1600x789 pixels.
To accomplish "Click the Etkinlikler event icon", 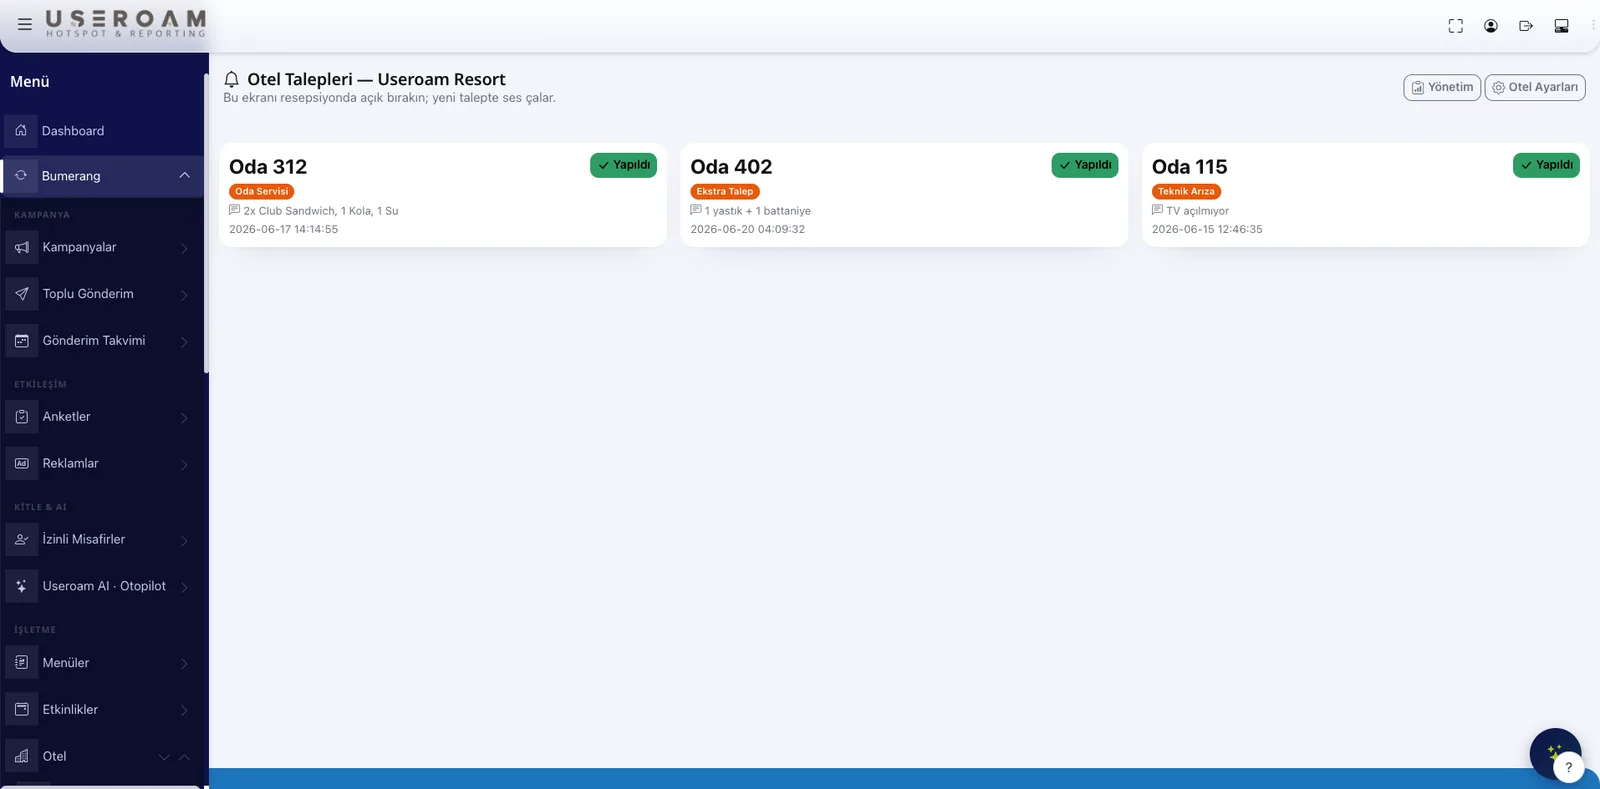I will (x=22, y=710).
